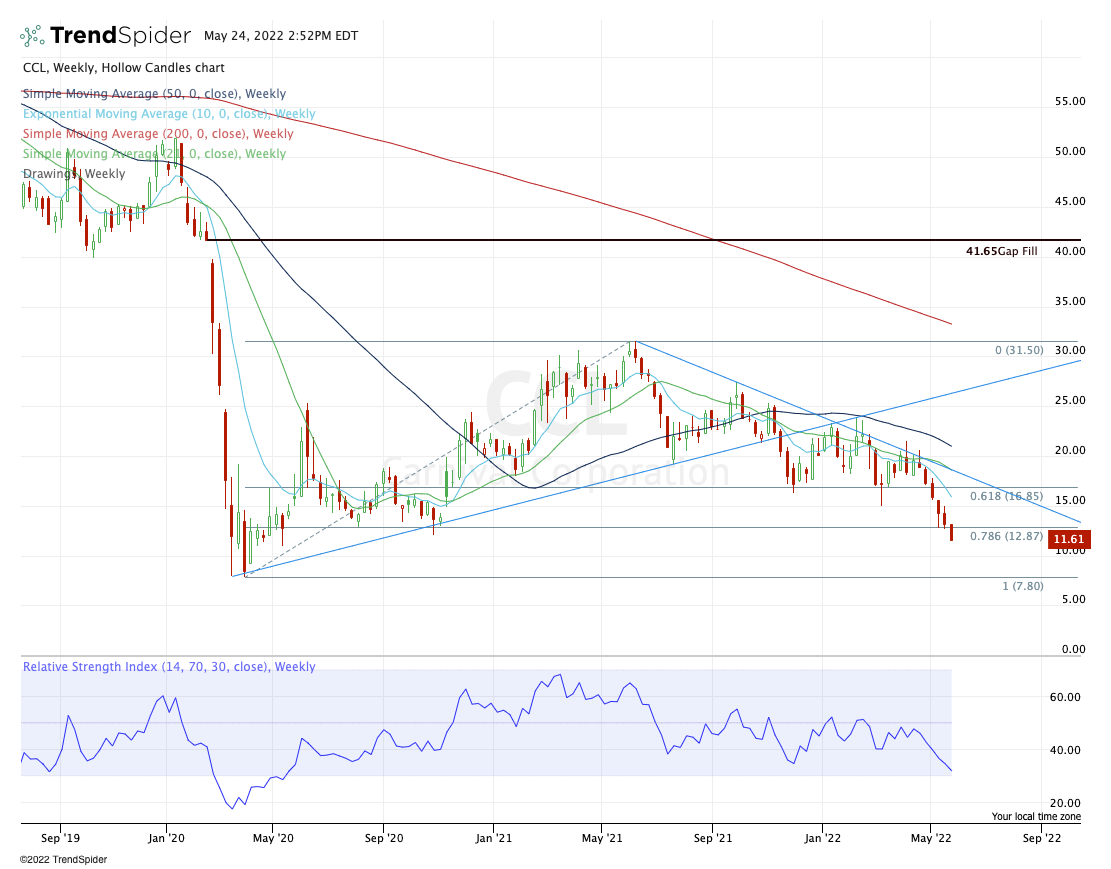Screen dimensions: 1111x869
Task: Click the Jan '22 date axis label
Action: 823,839
